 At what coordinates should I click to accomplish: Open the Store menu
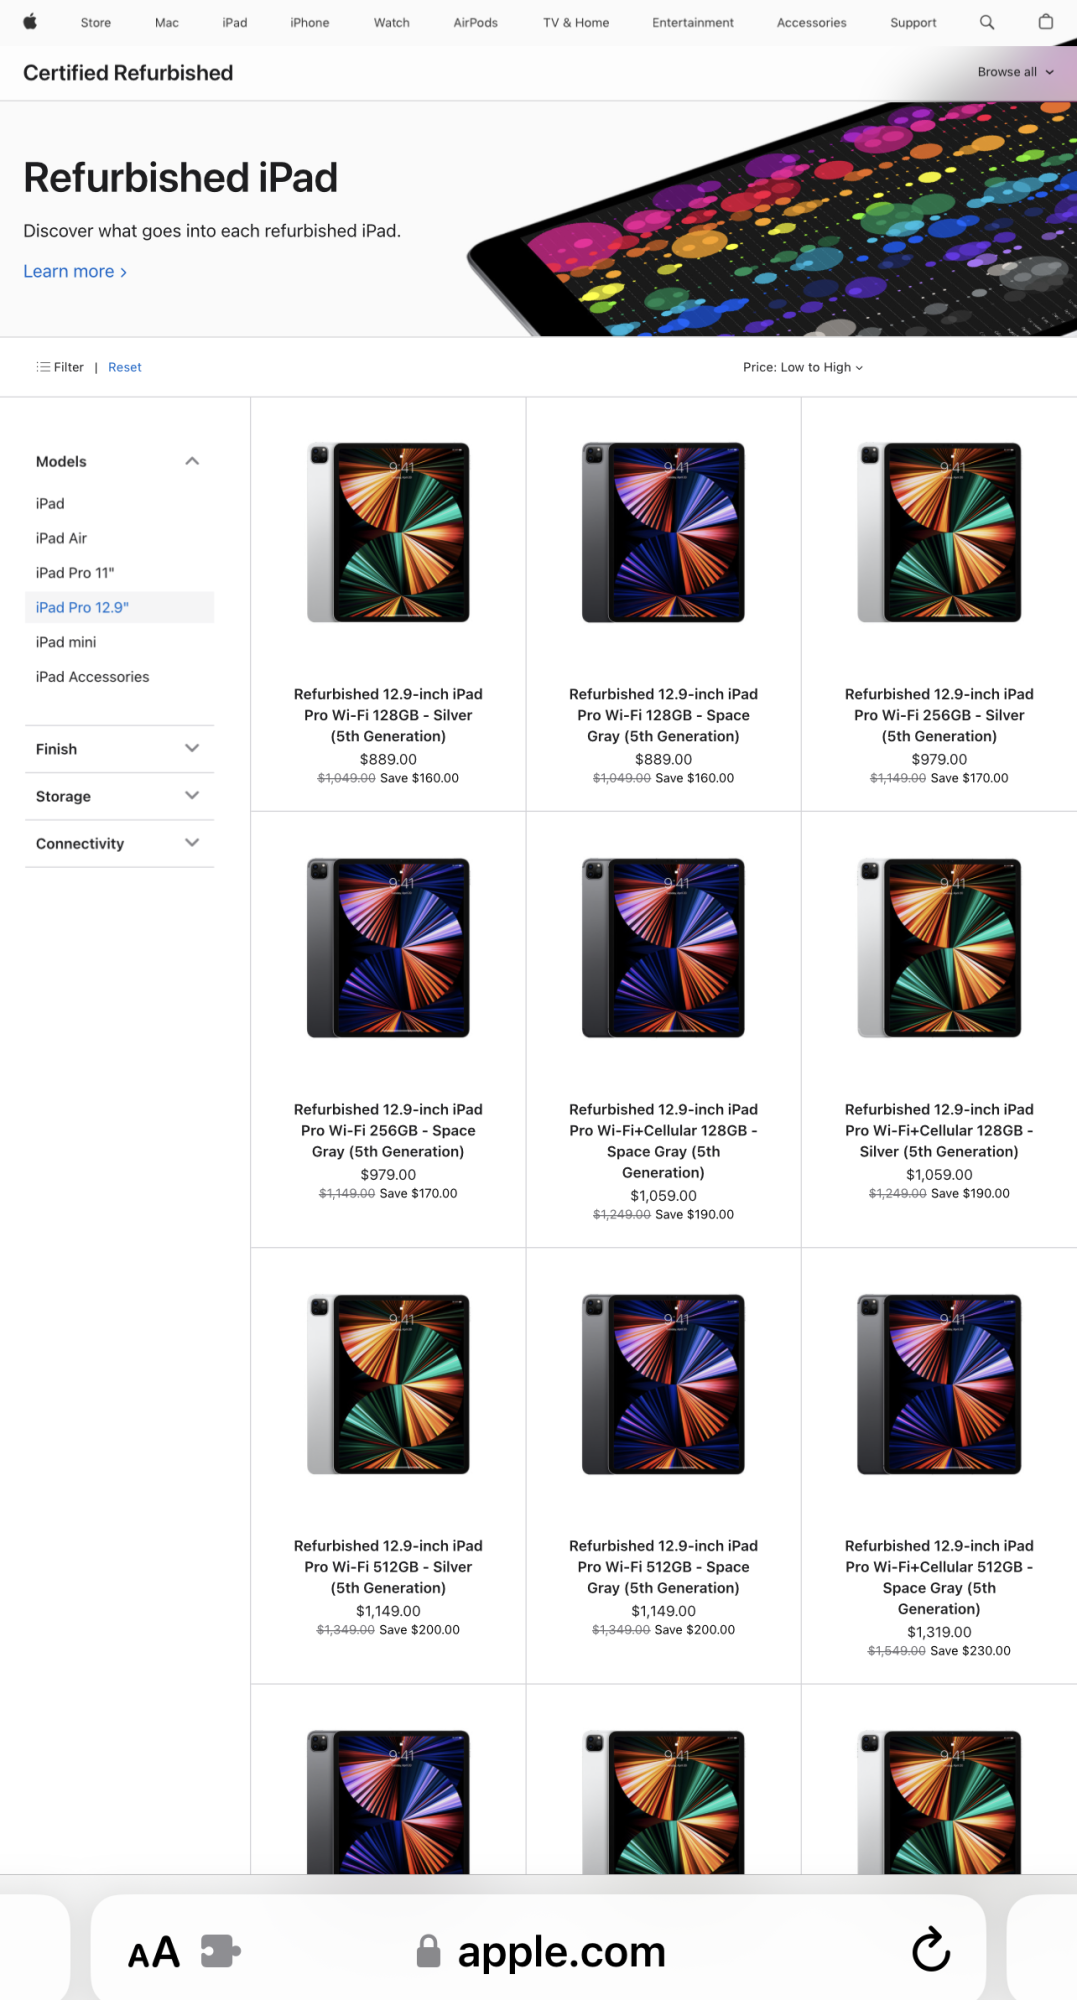[x=96, y=22]
